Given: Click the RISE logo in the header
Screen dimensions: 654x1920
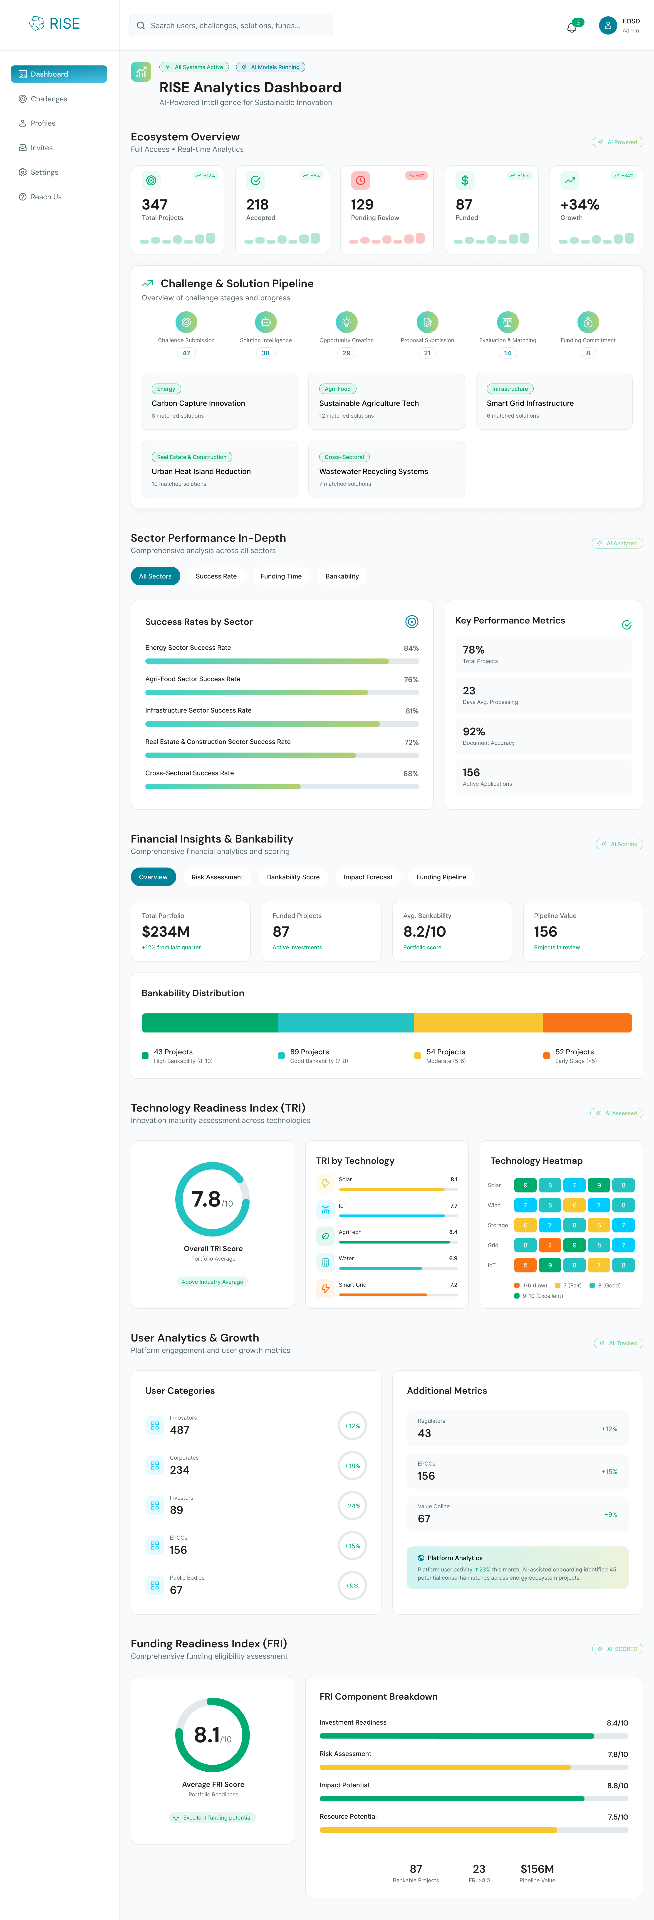Looking at the screenshot, I should (54, 24).
